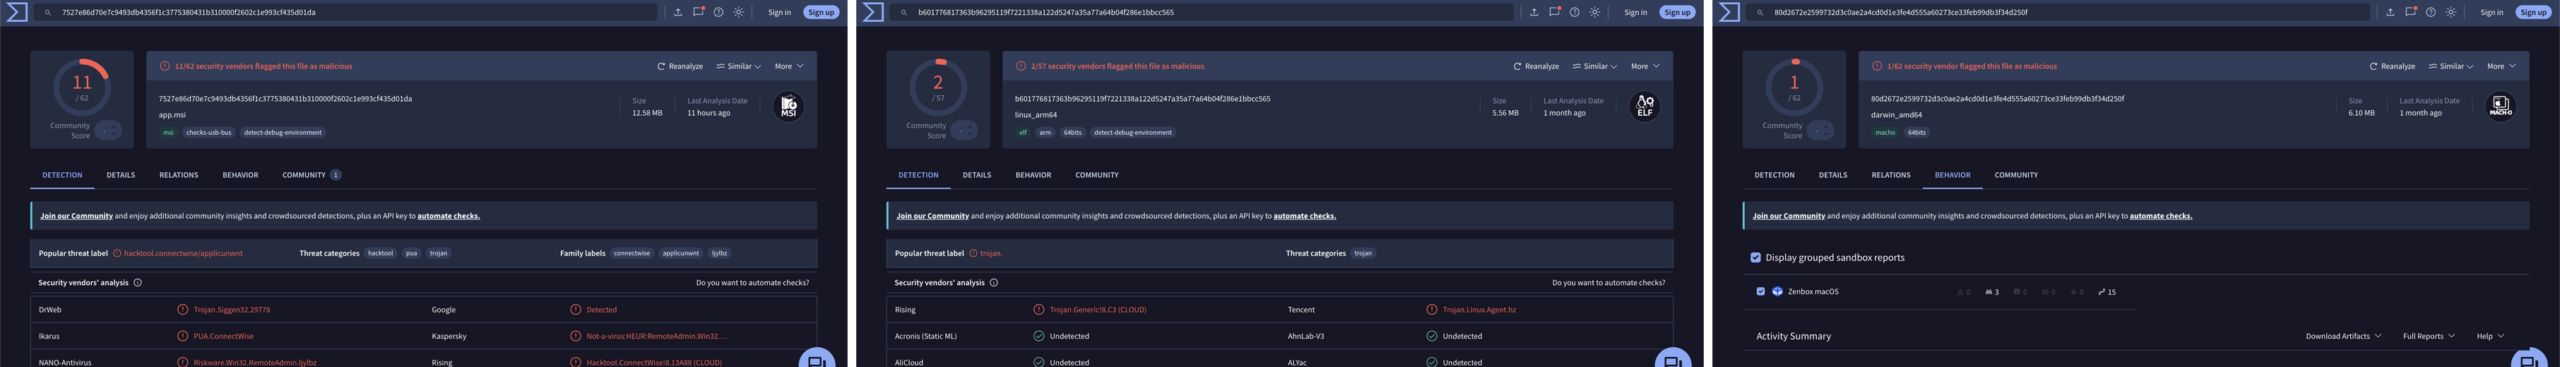Click the ELF file type icon
Viewport: 2560px width, 367px height.
pos(1644,106)
